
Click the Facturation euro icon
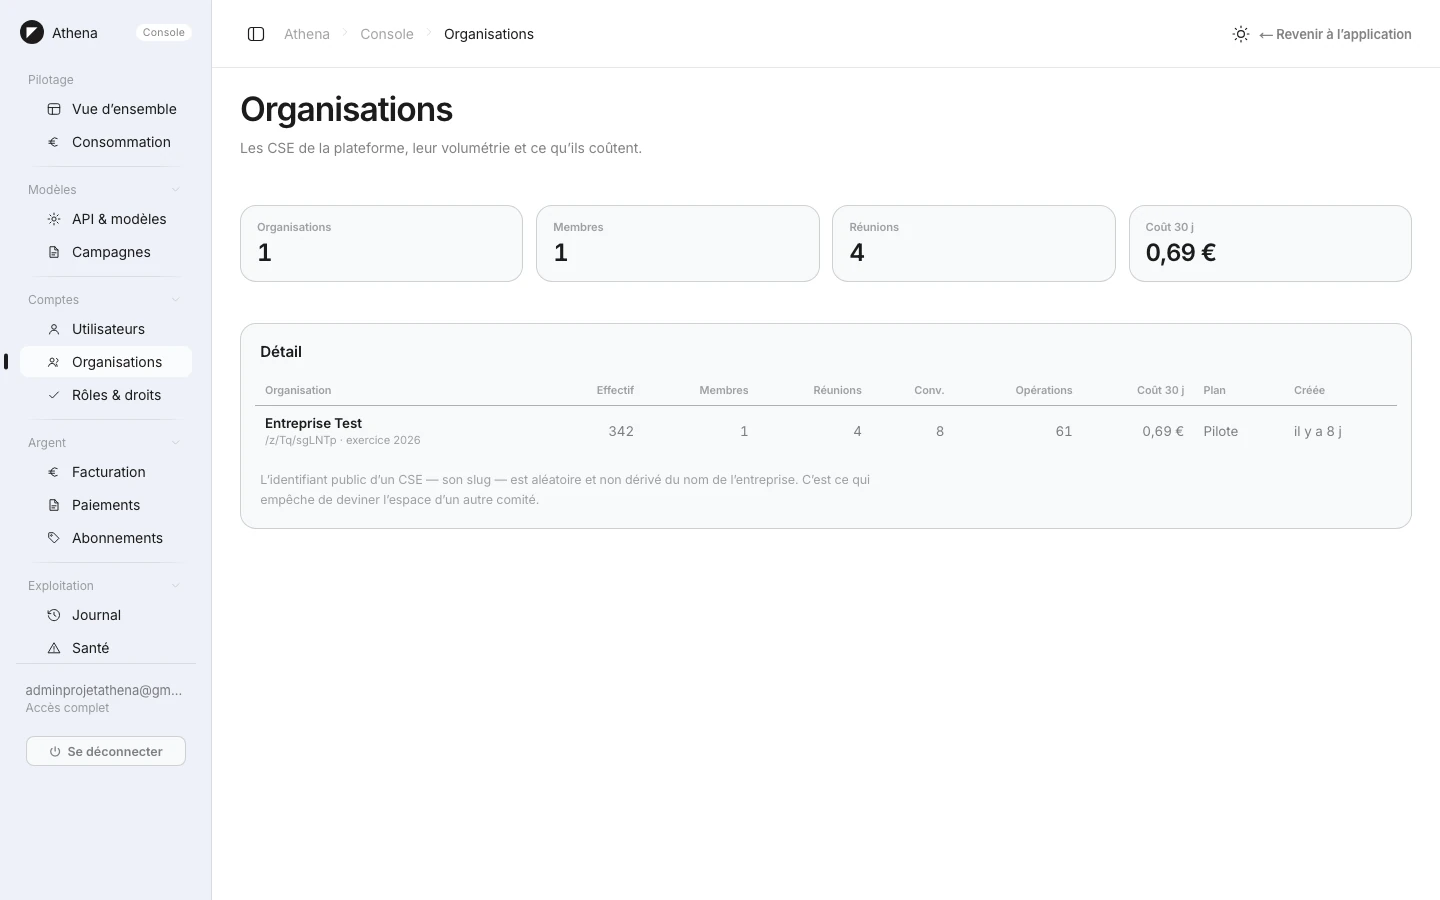(x=54, y=472)
